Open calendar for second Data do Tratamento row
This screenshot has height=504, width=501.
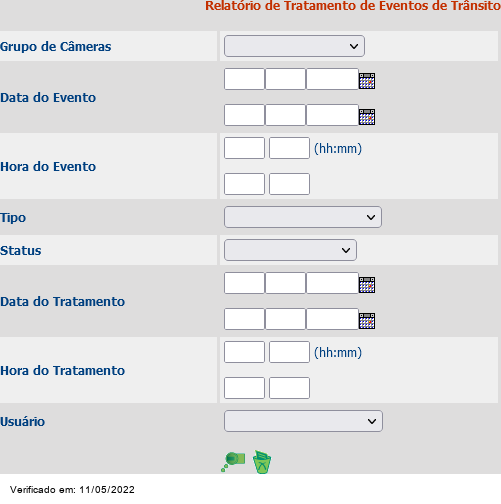367,321
